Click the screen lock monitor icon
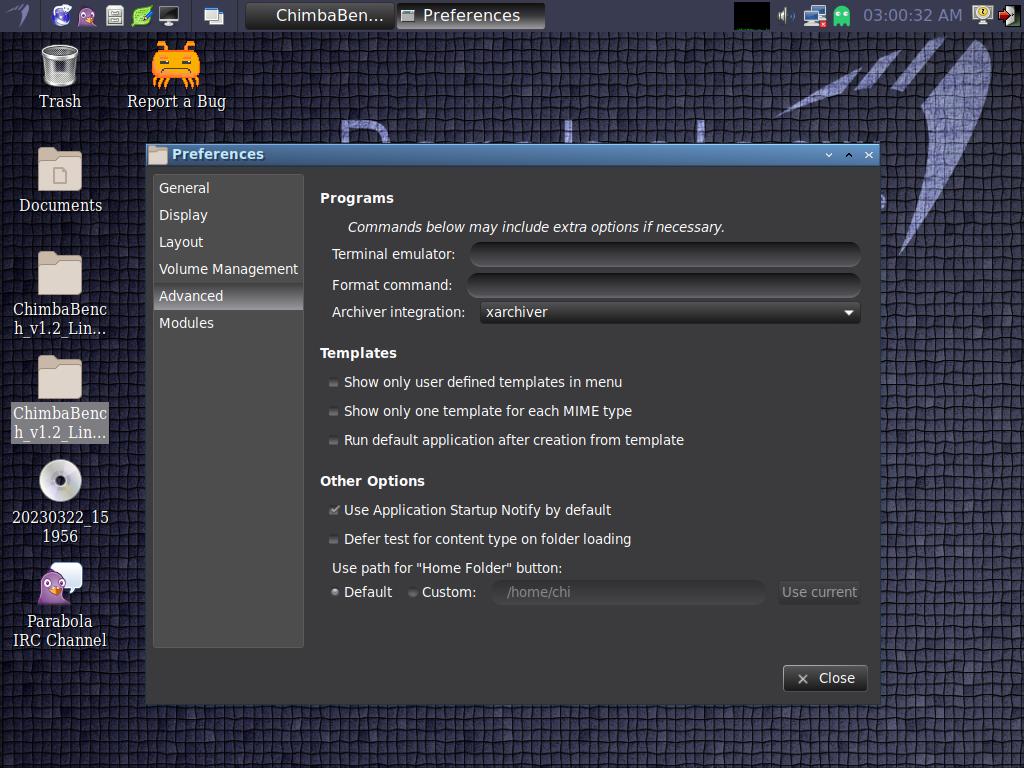 (982, 14)
